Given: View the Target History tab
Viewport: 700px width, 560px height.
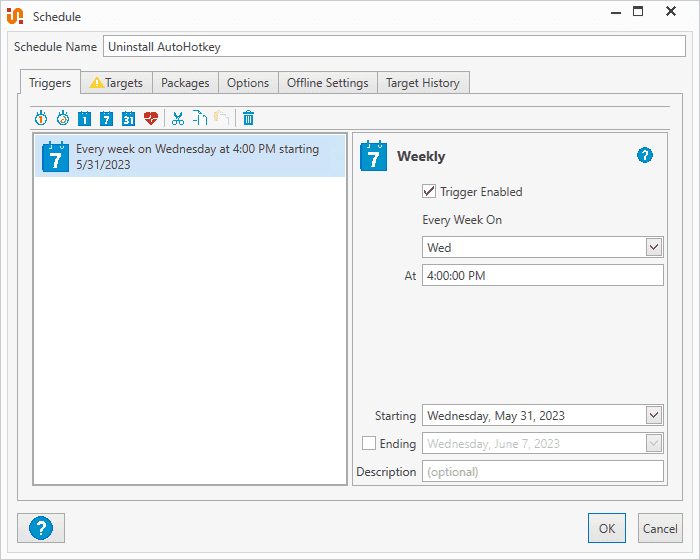Looking at the screenshot, I should [423, 83].
